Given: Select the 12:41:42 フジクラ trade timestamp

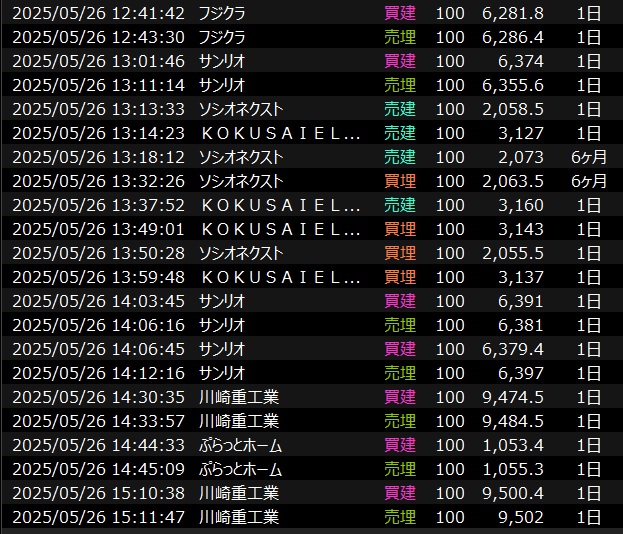Looking at the screenshot, I should 99,14.
